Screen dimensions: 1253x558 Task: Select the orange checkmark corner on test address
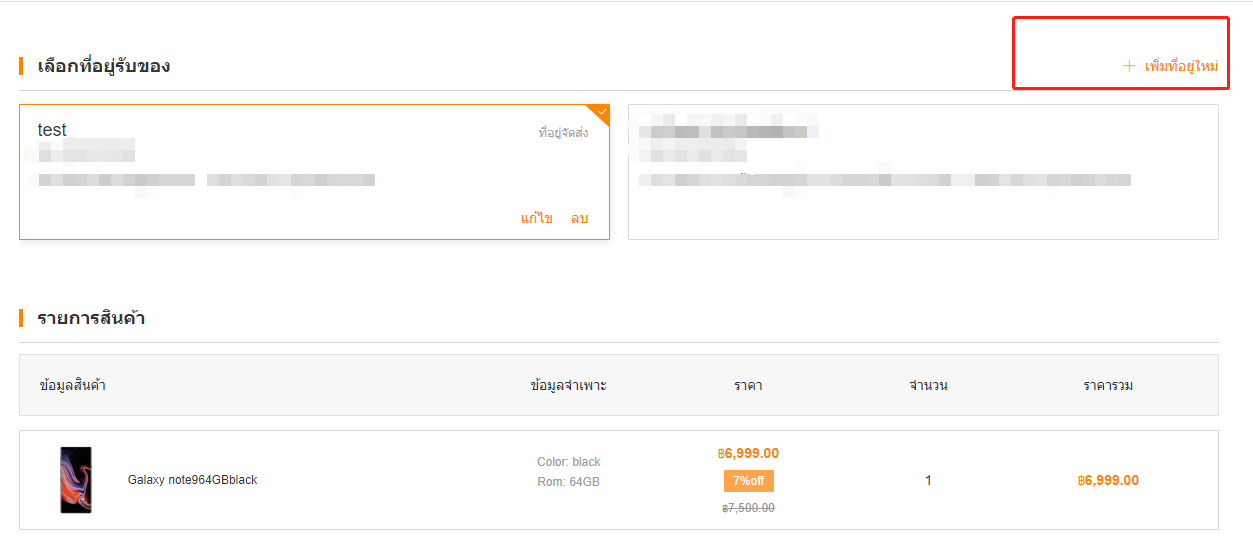click(600, 113)
